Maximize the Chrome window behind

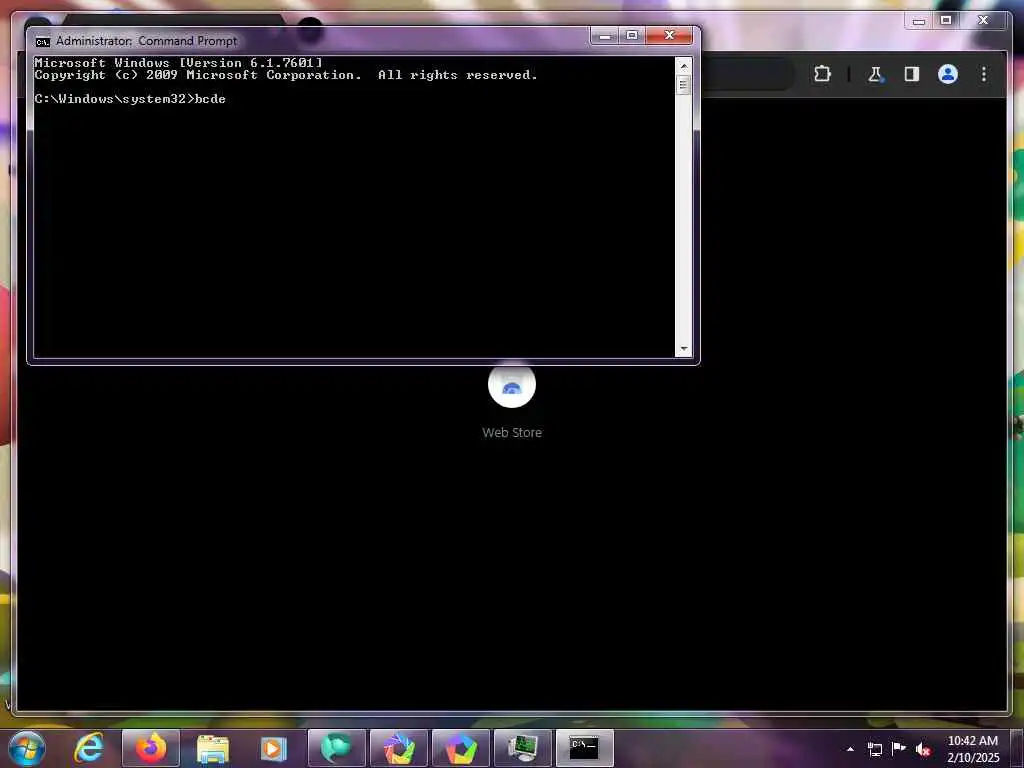click(x=946, y=21)
